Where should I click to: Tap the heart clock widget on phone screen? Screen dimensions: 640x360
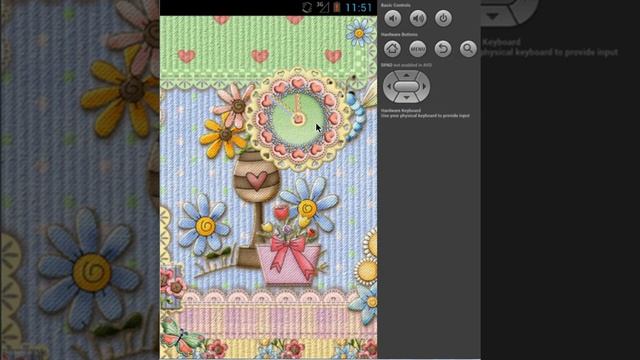298,119
